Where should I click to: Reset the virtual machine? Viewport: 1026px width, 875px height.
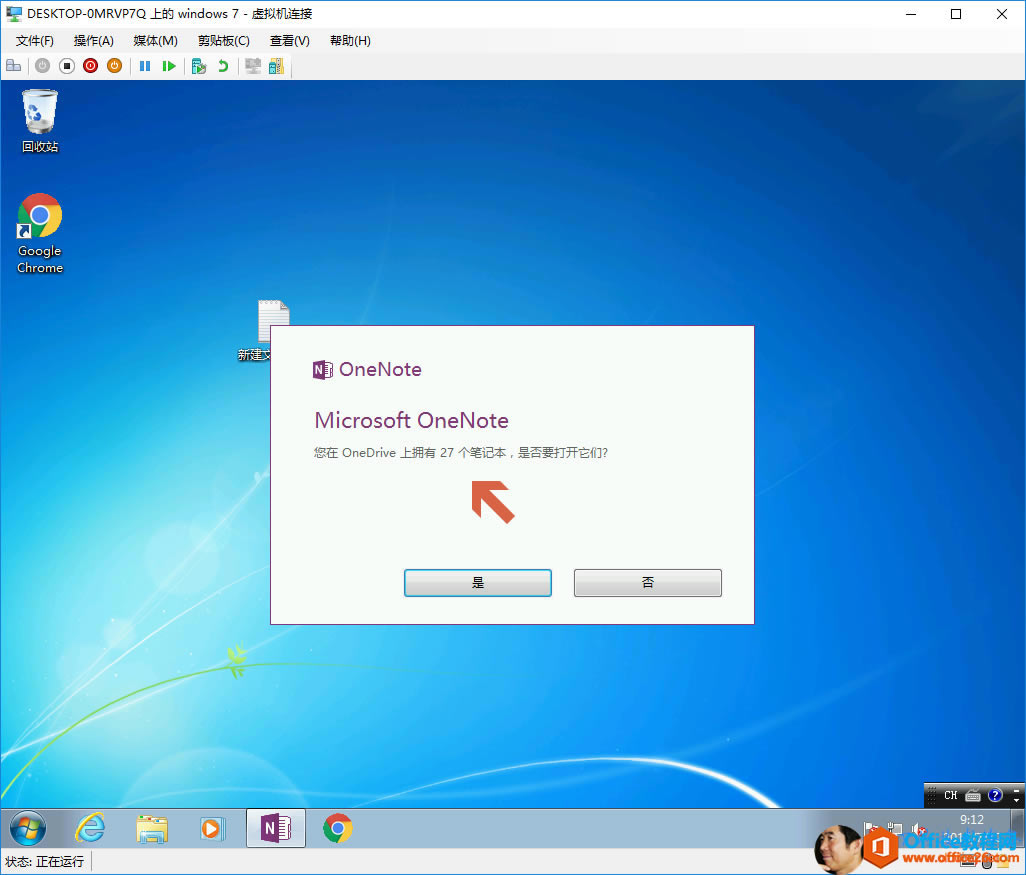click(x=170, y=65)
